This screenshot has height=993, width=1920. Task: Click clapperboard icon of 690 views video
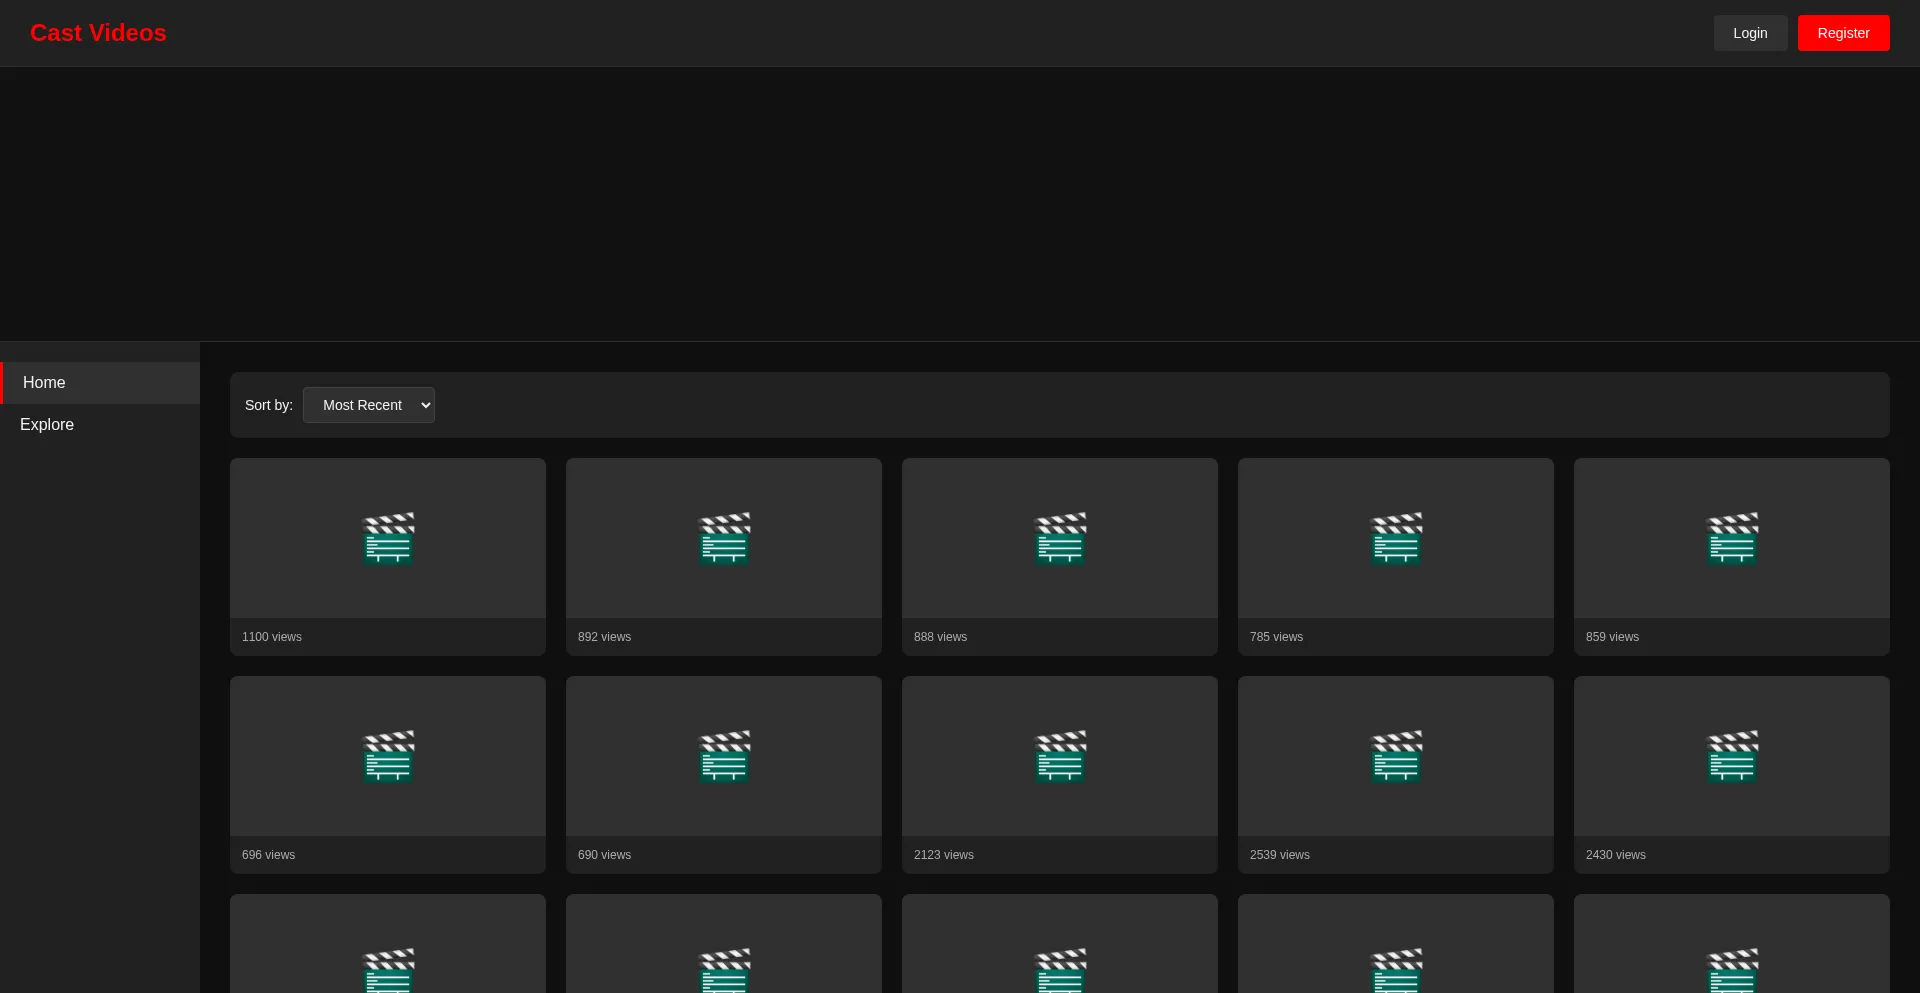pos(724,757)
